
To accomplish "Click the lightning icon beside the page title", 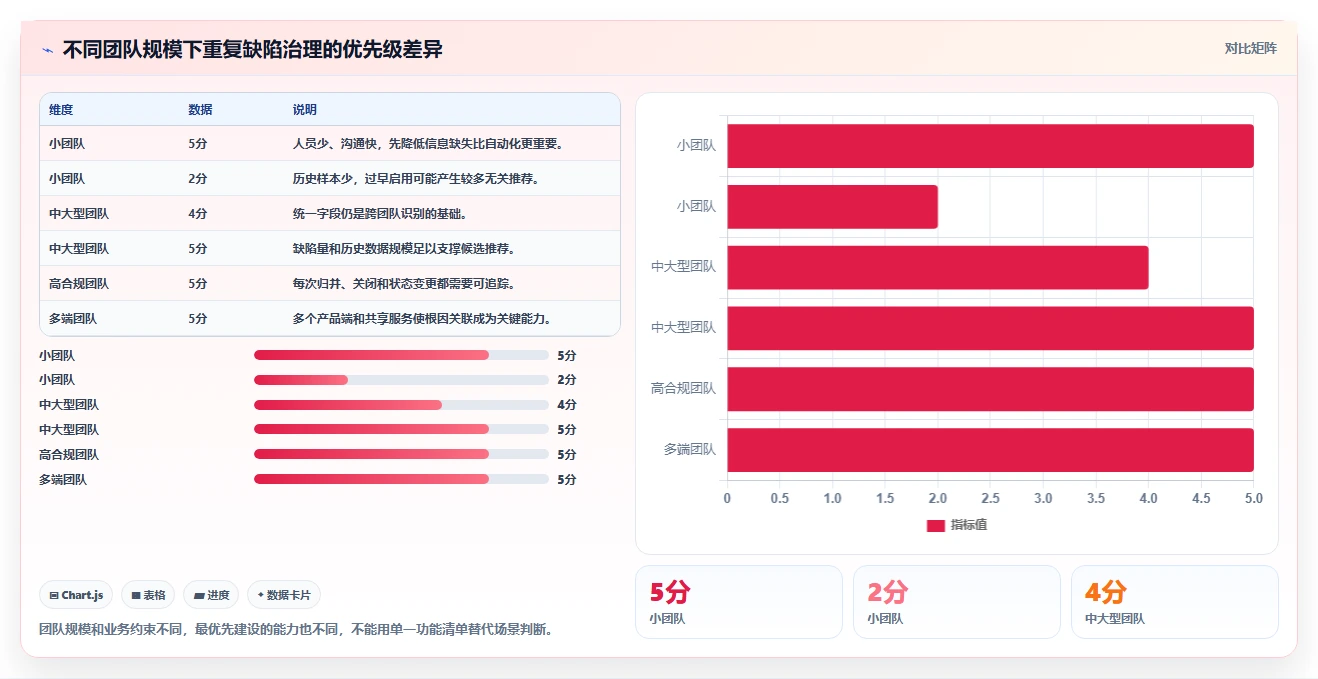I will (47, 50).
